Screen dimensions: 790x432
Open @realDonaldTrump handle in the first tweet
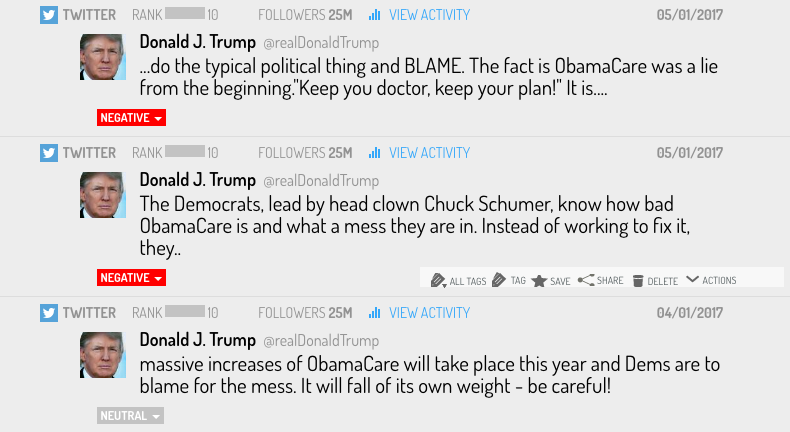[321, 43]
